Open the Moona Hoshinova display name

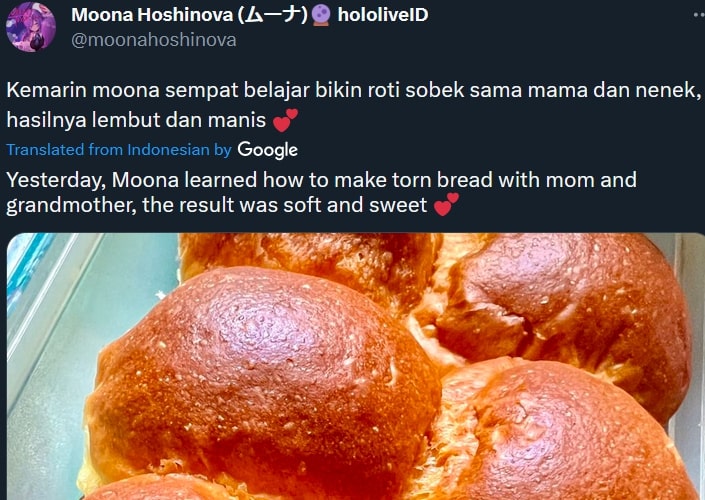(189, 15)
